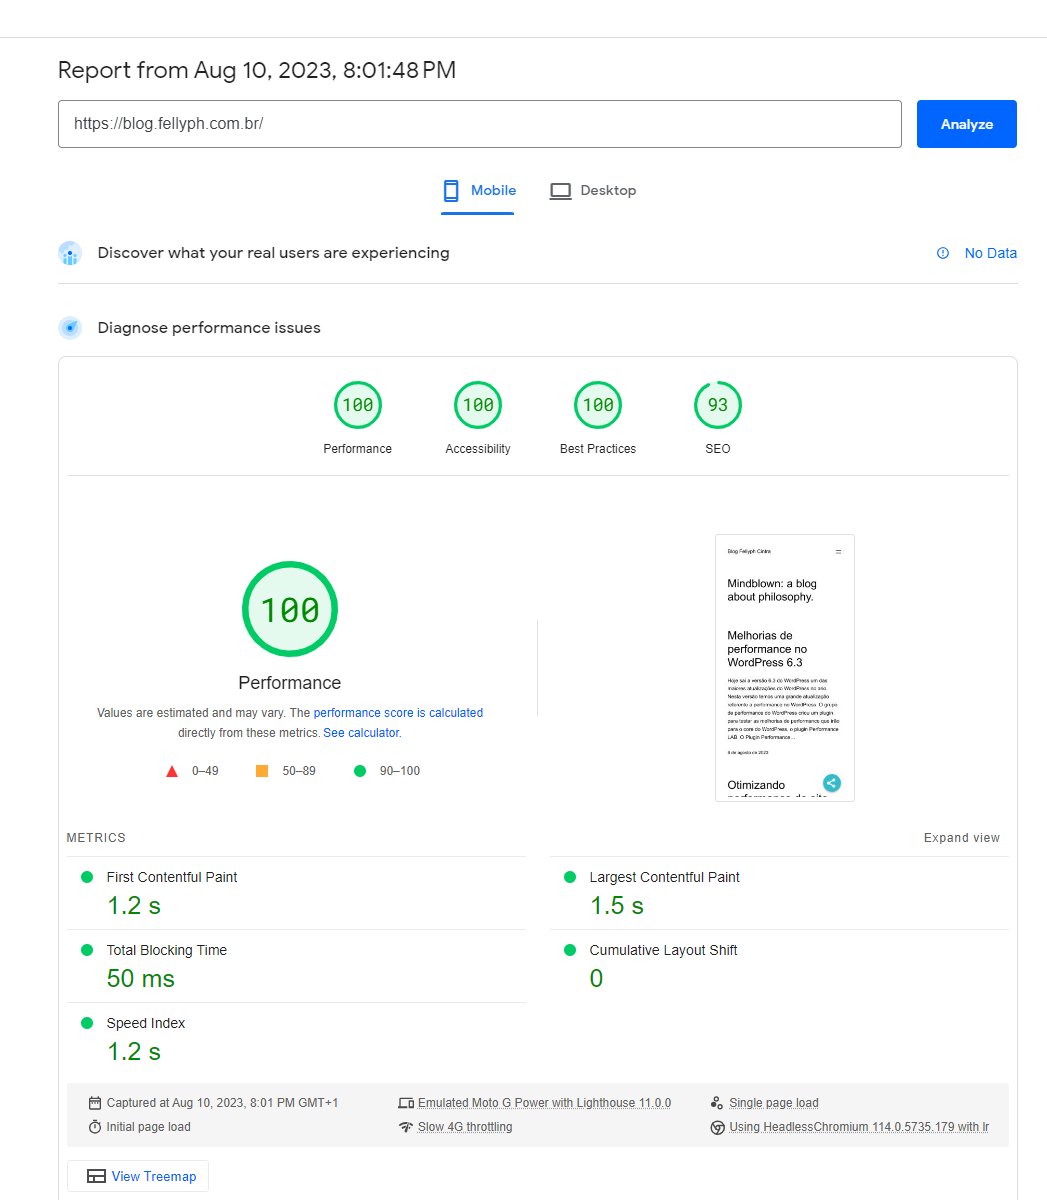Click the Largest Contentful Paint metric label
This screenshot has height=1200, width=1047.
(x=664, y=877)
